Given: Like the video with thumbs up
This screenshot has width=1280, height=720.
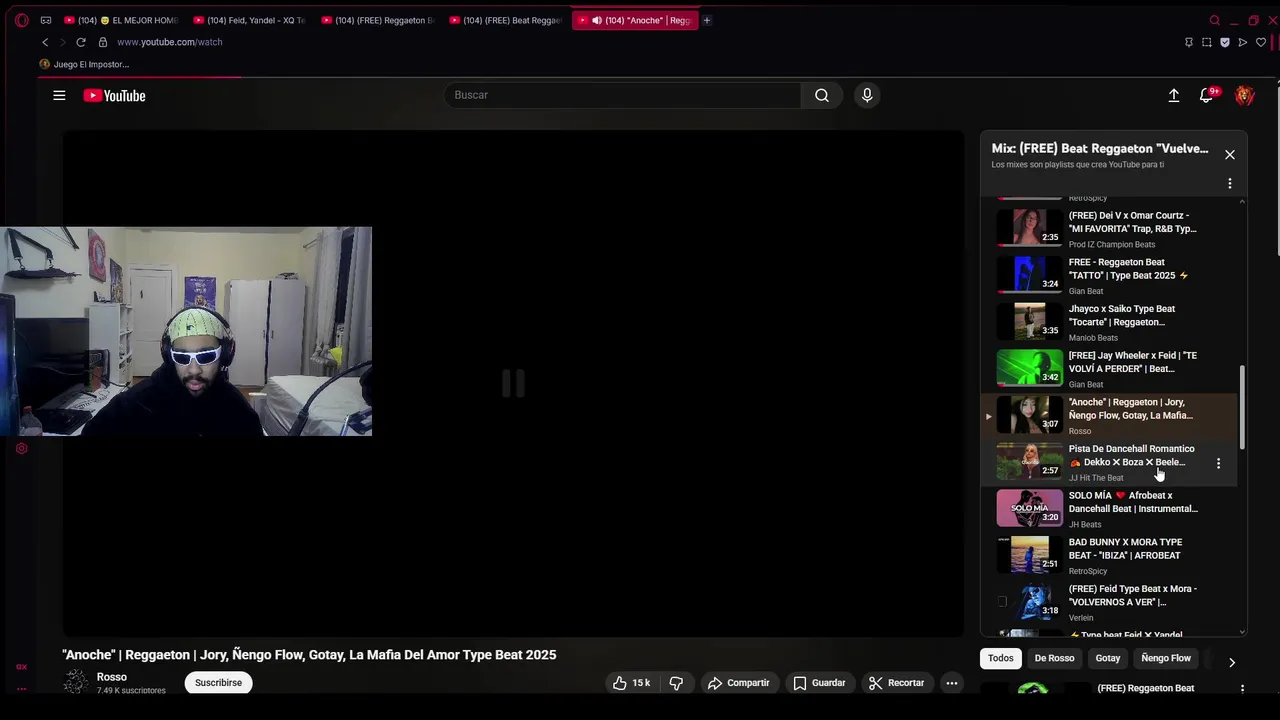Looking at the screenshot, I should [631, 683].
